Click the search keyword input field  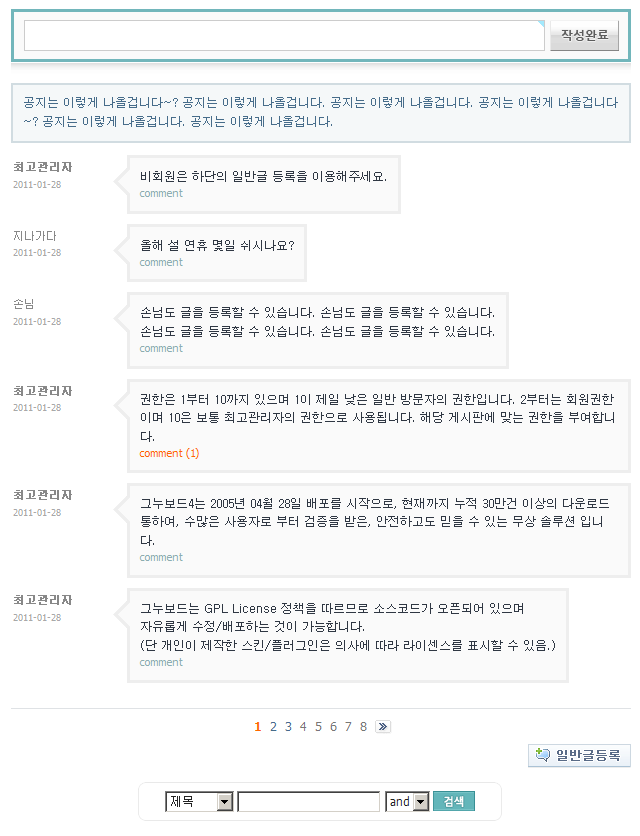(309, 802)
